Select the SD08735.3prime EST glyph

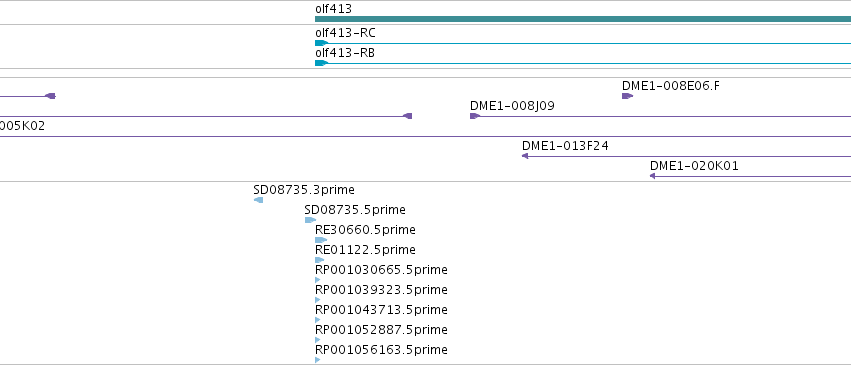[258, 200]
